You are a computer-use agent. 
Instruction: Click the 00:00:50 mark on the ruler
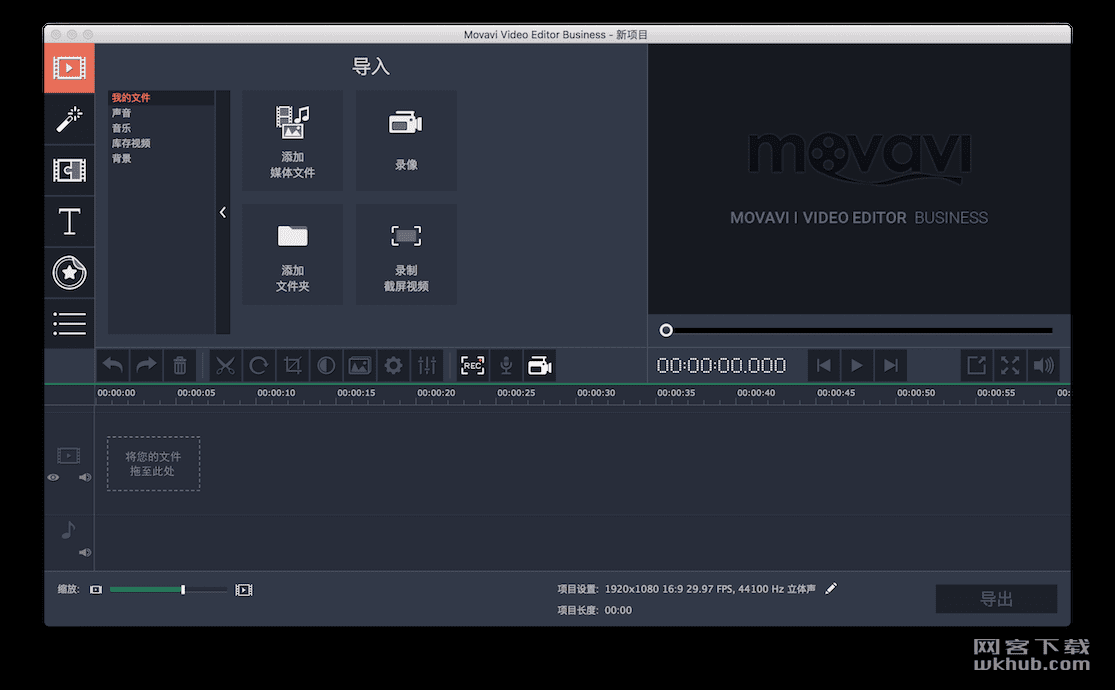coord(916,393)
